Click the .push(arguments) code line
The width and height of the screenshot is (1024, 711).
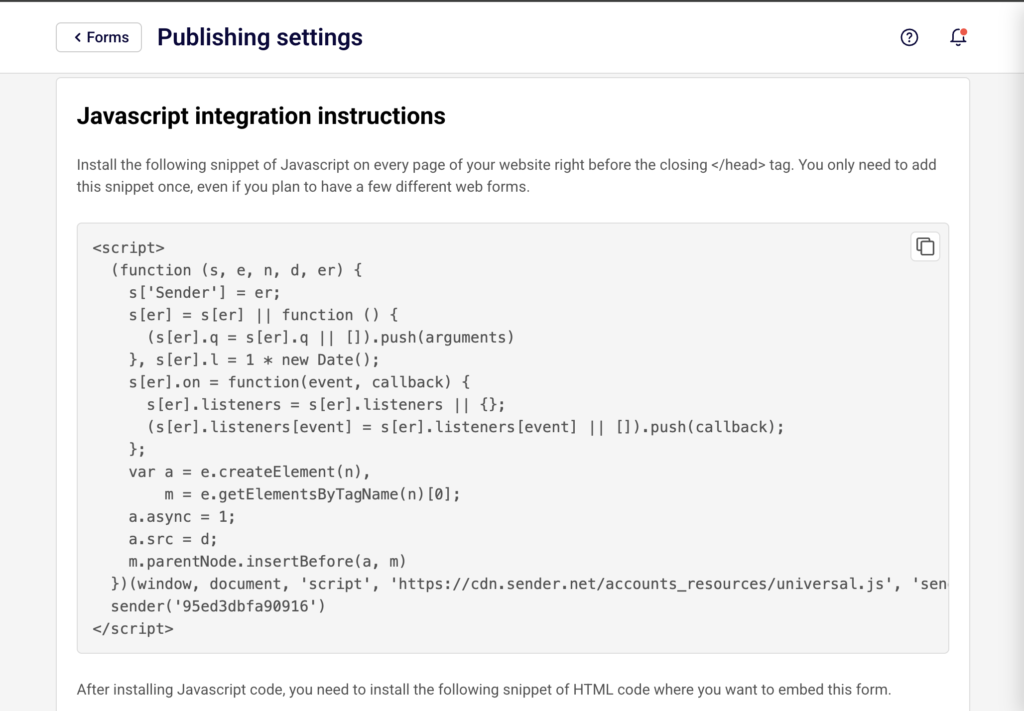(331, 338)
